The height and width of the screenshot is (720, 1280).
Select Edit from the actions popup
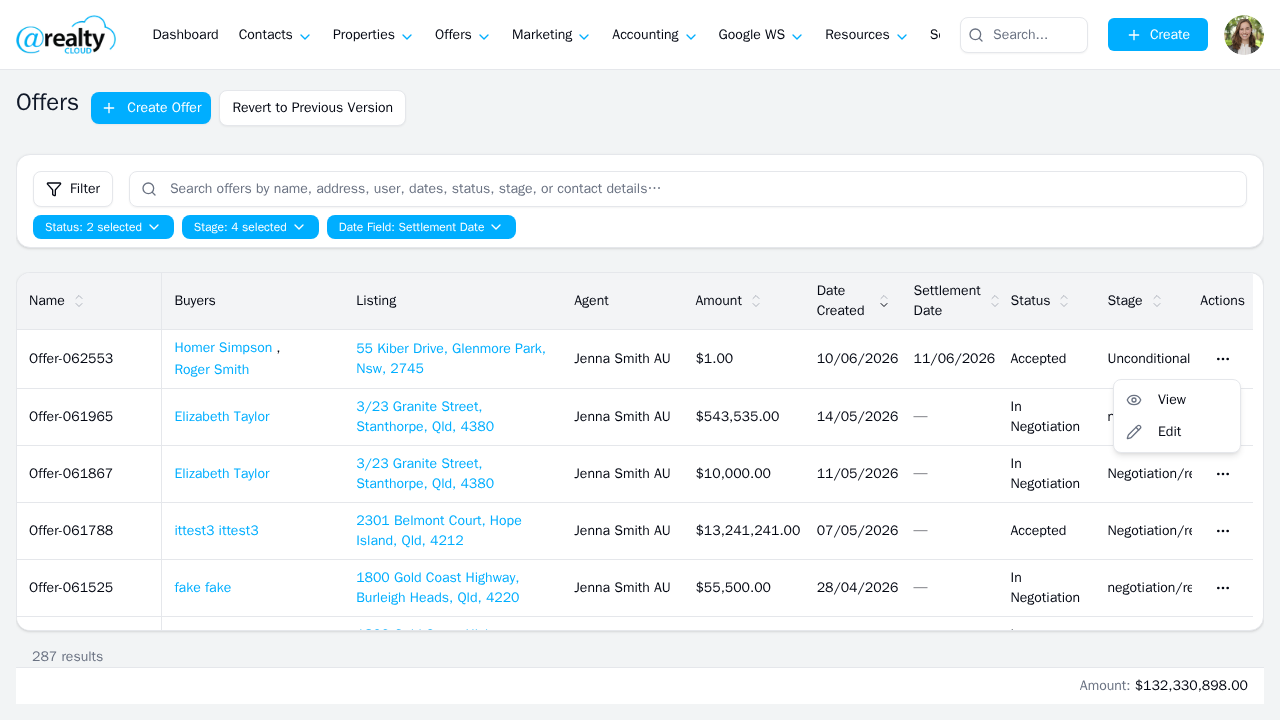[x=1177, y=432]
